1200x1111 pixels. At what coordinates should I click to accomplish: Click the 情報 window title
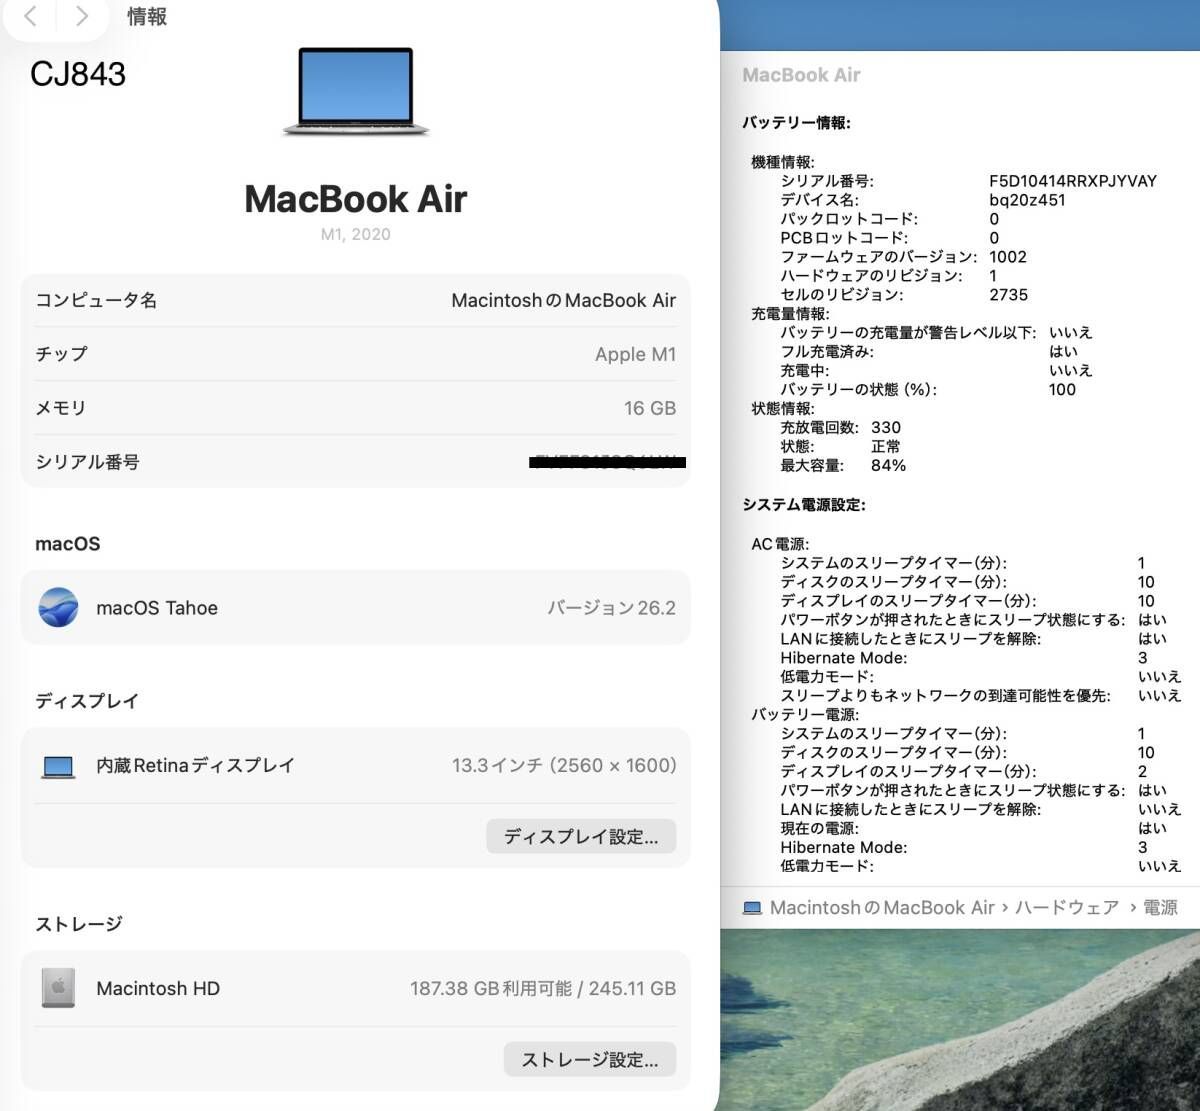(147, 16)
